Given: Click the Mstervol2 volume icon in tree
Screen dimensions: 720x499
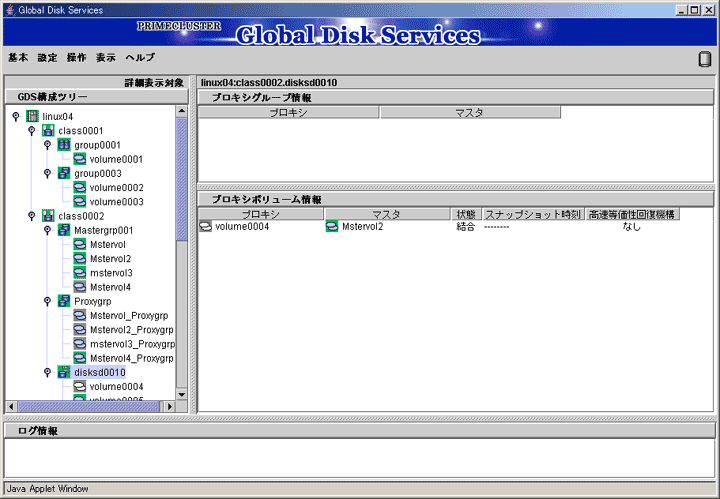Looking at the screenshot, I should (79, 259).
